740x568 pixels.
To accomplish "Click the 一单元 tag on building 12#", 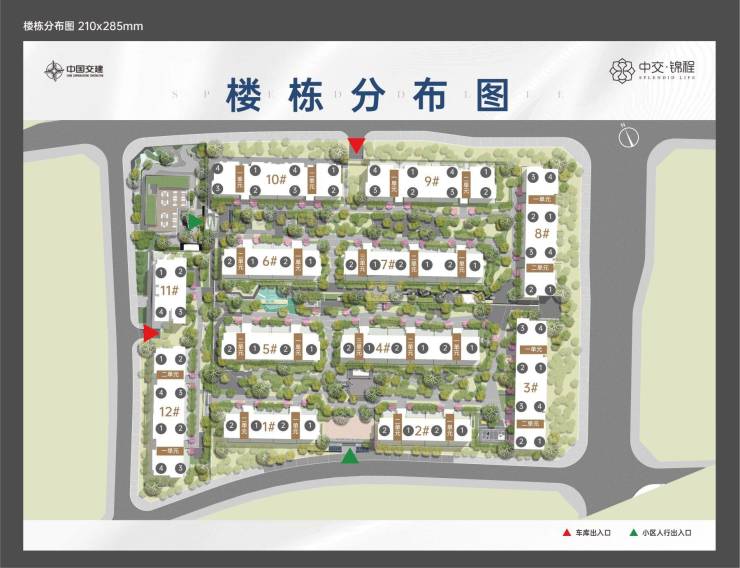I will pos(170,451).
